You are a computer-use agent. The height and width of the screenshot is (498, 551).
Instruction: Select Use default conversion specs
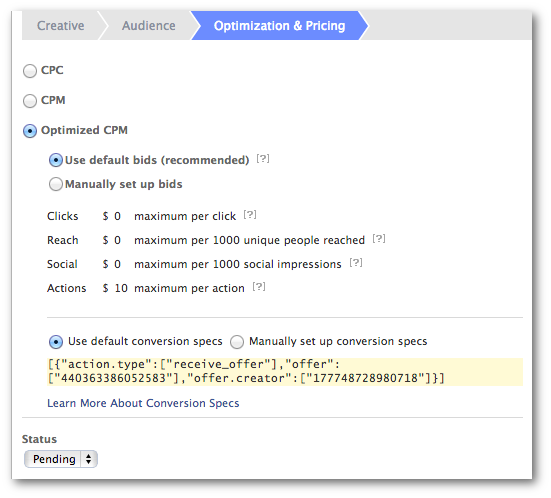pyautogui.click(x=56, y=342)
